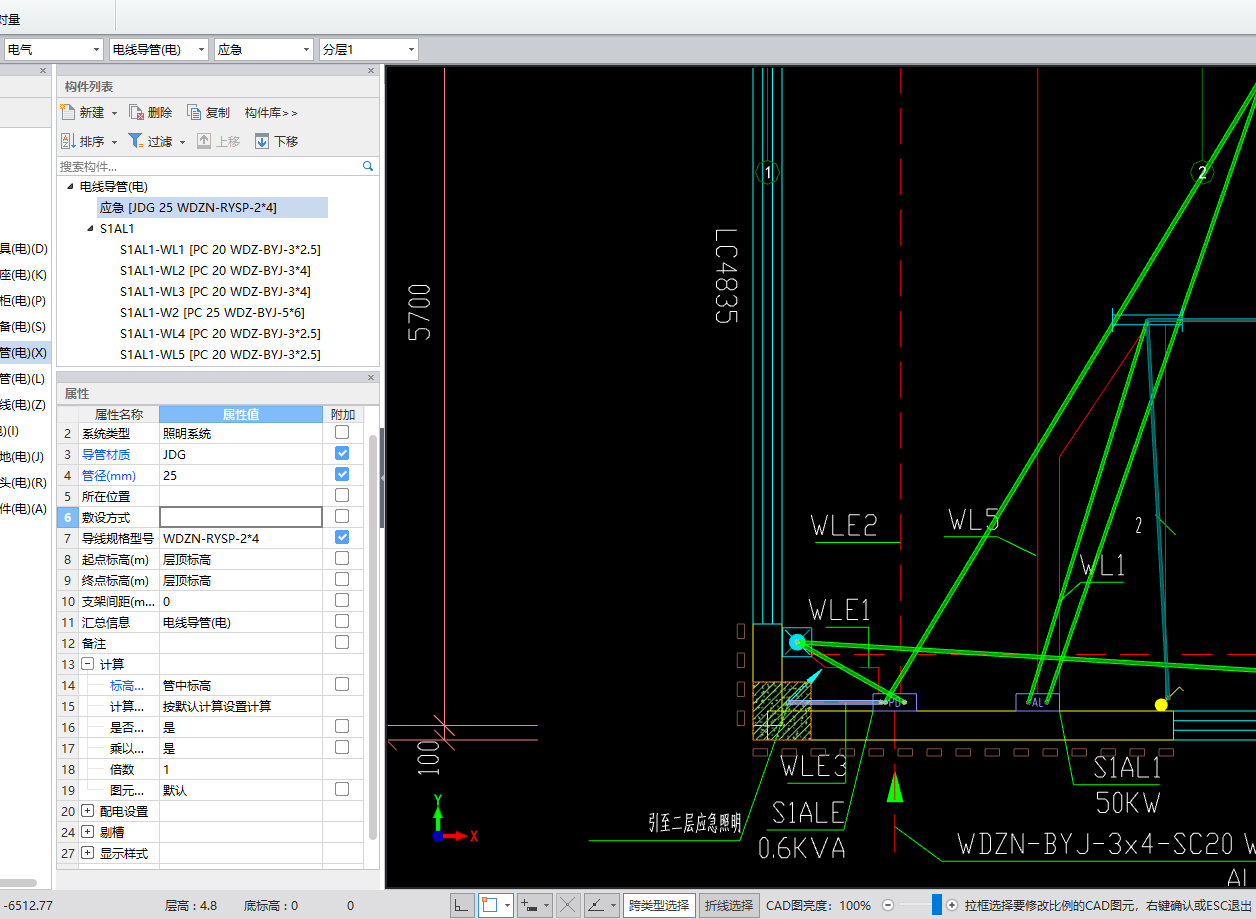Click 按默认计算设置计算 value cell
The image size is (1256, 919).
point(241,706)
